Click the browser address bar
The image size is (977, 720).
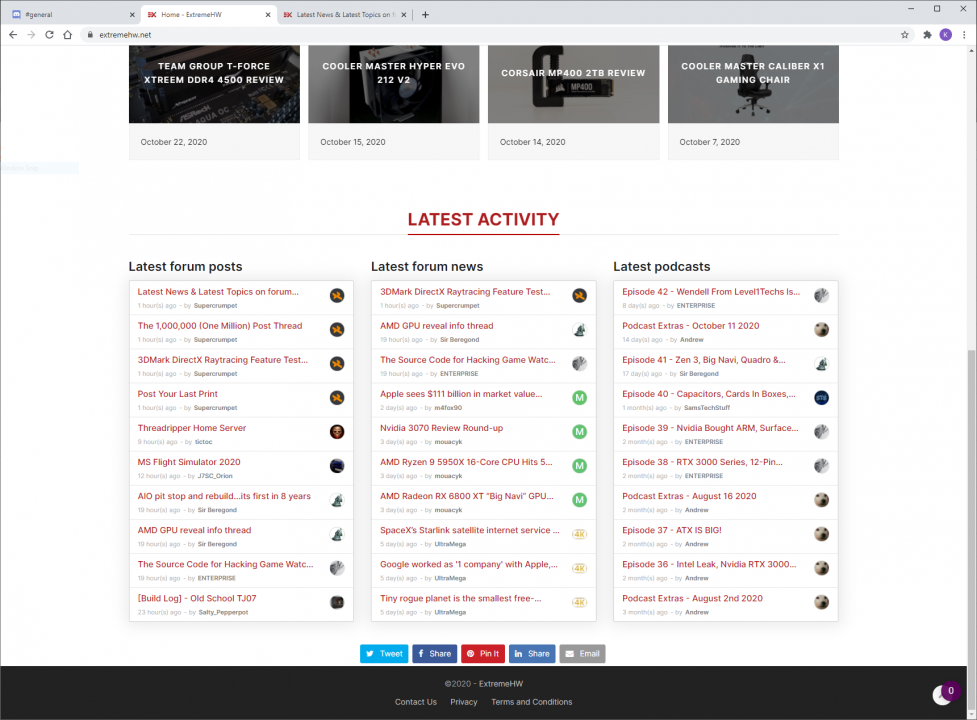click(300, 33)
